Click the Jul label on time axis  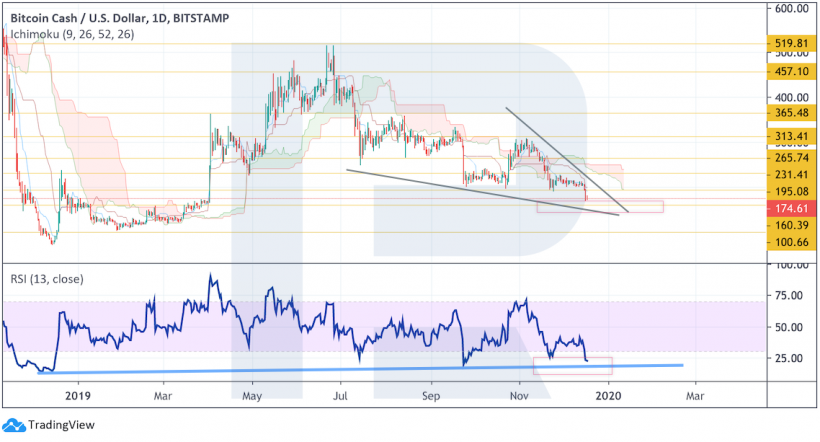pos(340,396)
